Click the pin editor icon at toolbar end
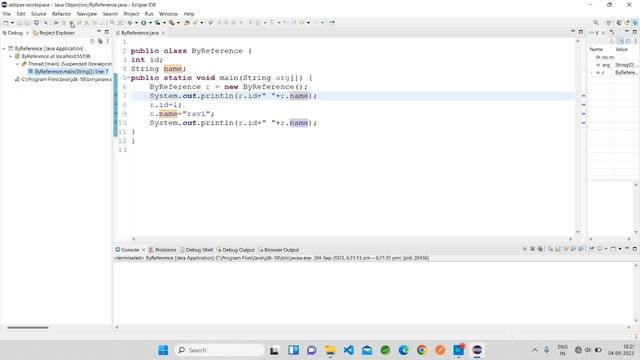Screen dimensions: 640x360 pos(332,23)
